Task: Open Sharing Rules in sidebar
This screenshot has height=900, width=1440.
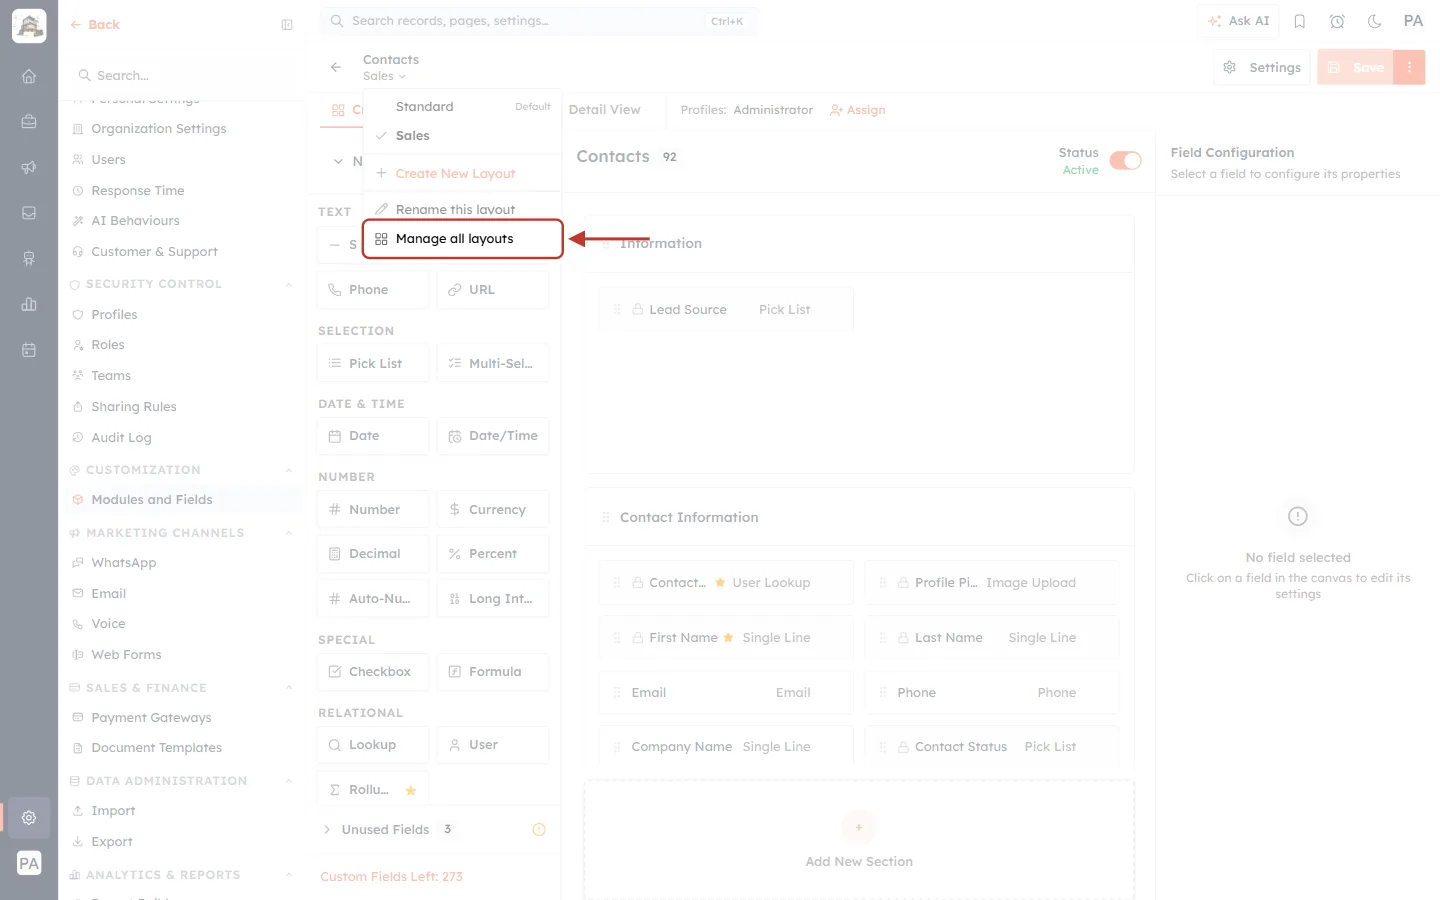Action: (184, 407)
